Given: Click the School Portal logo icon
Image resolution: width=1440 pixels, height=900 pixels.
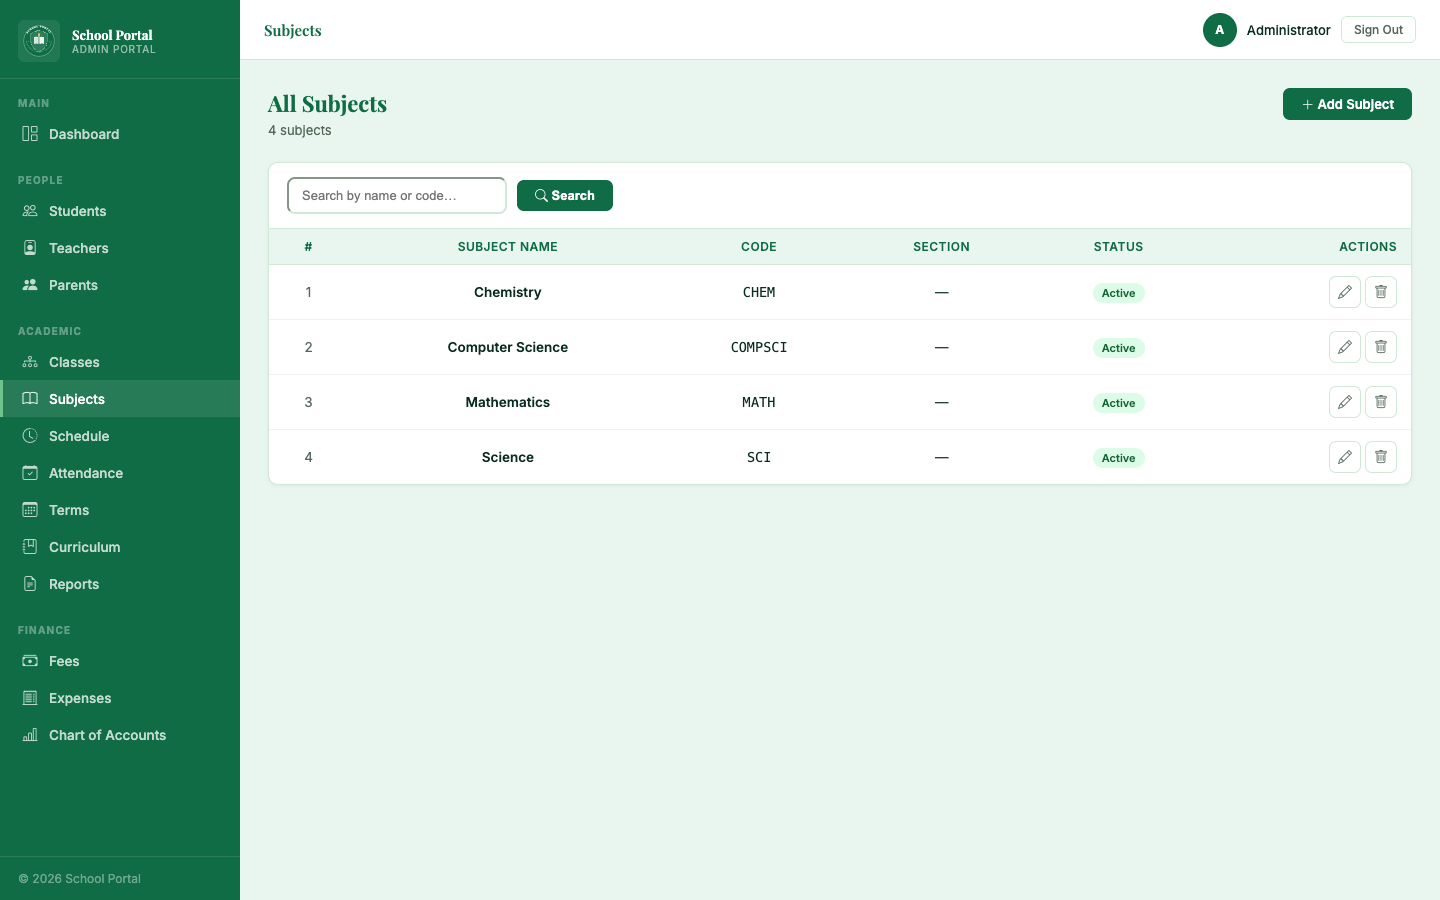Looking at the screenshot, I should click(x=39, y=41).
